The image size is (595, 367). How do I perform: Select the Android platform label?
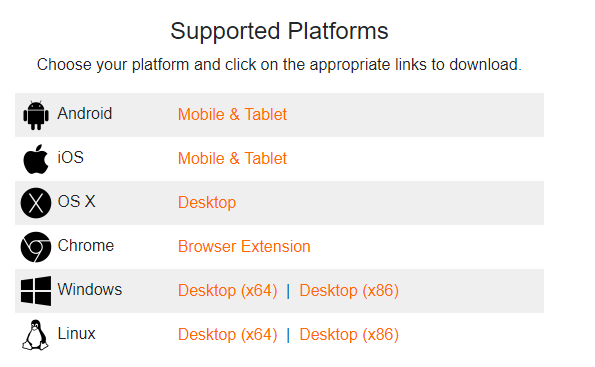coord(85,113)
